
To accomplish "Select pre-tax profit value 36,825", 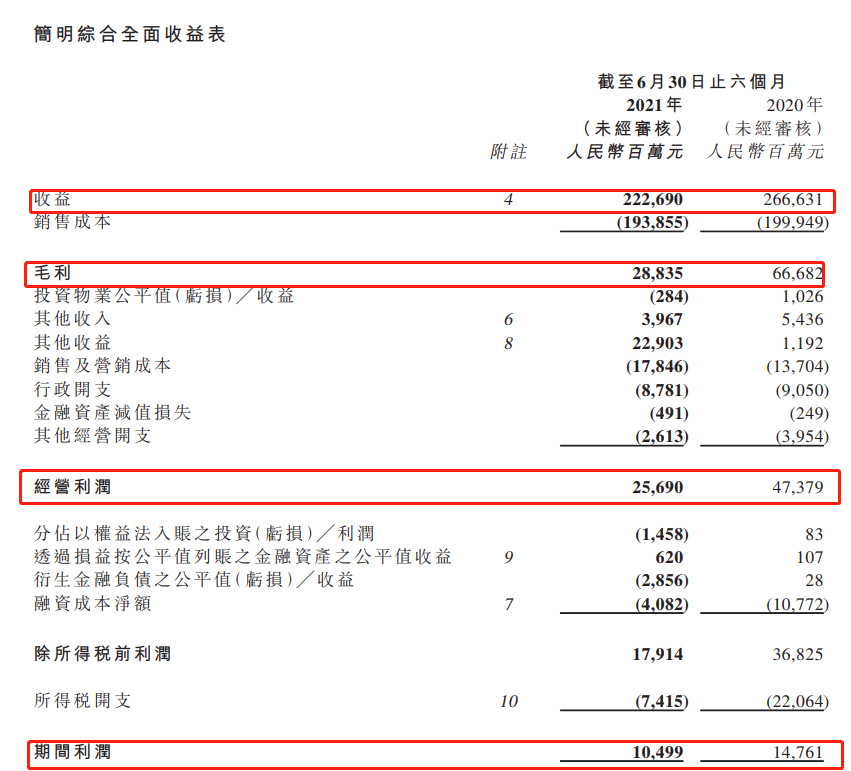I will click(798, 654).
